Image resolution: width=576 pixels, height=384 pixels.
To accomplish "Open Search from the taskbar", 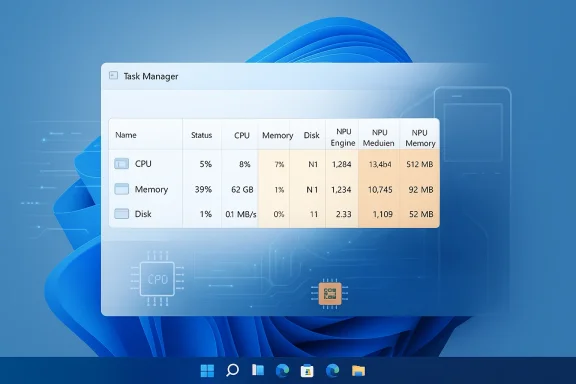I will [x=232, y=370].
